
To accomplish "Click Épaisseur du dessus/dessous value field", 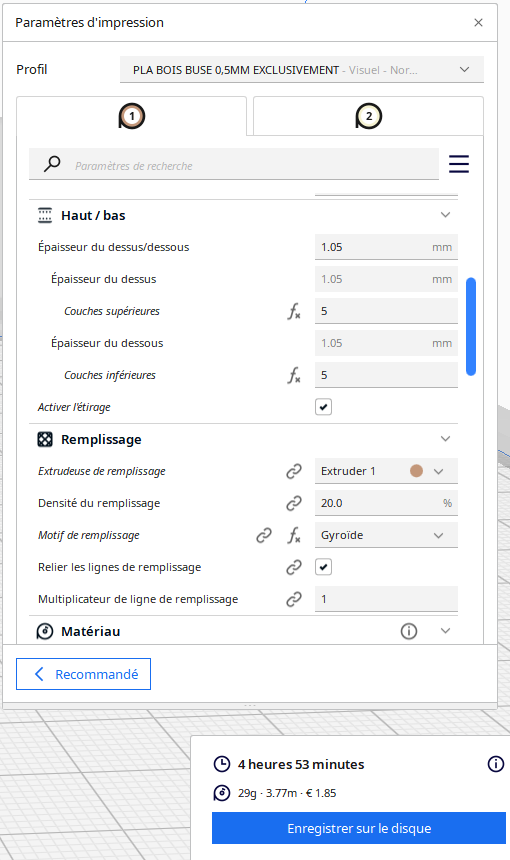I will click(x=386, y=247).
